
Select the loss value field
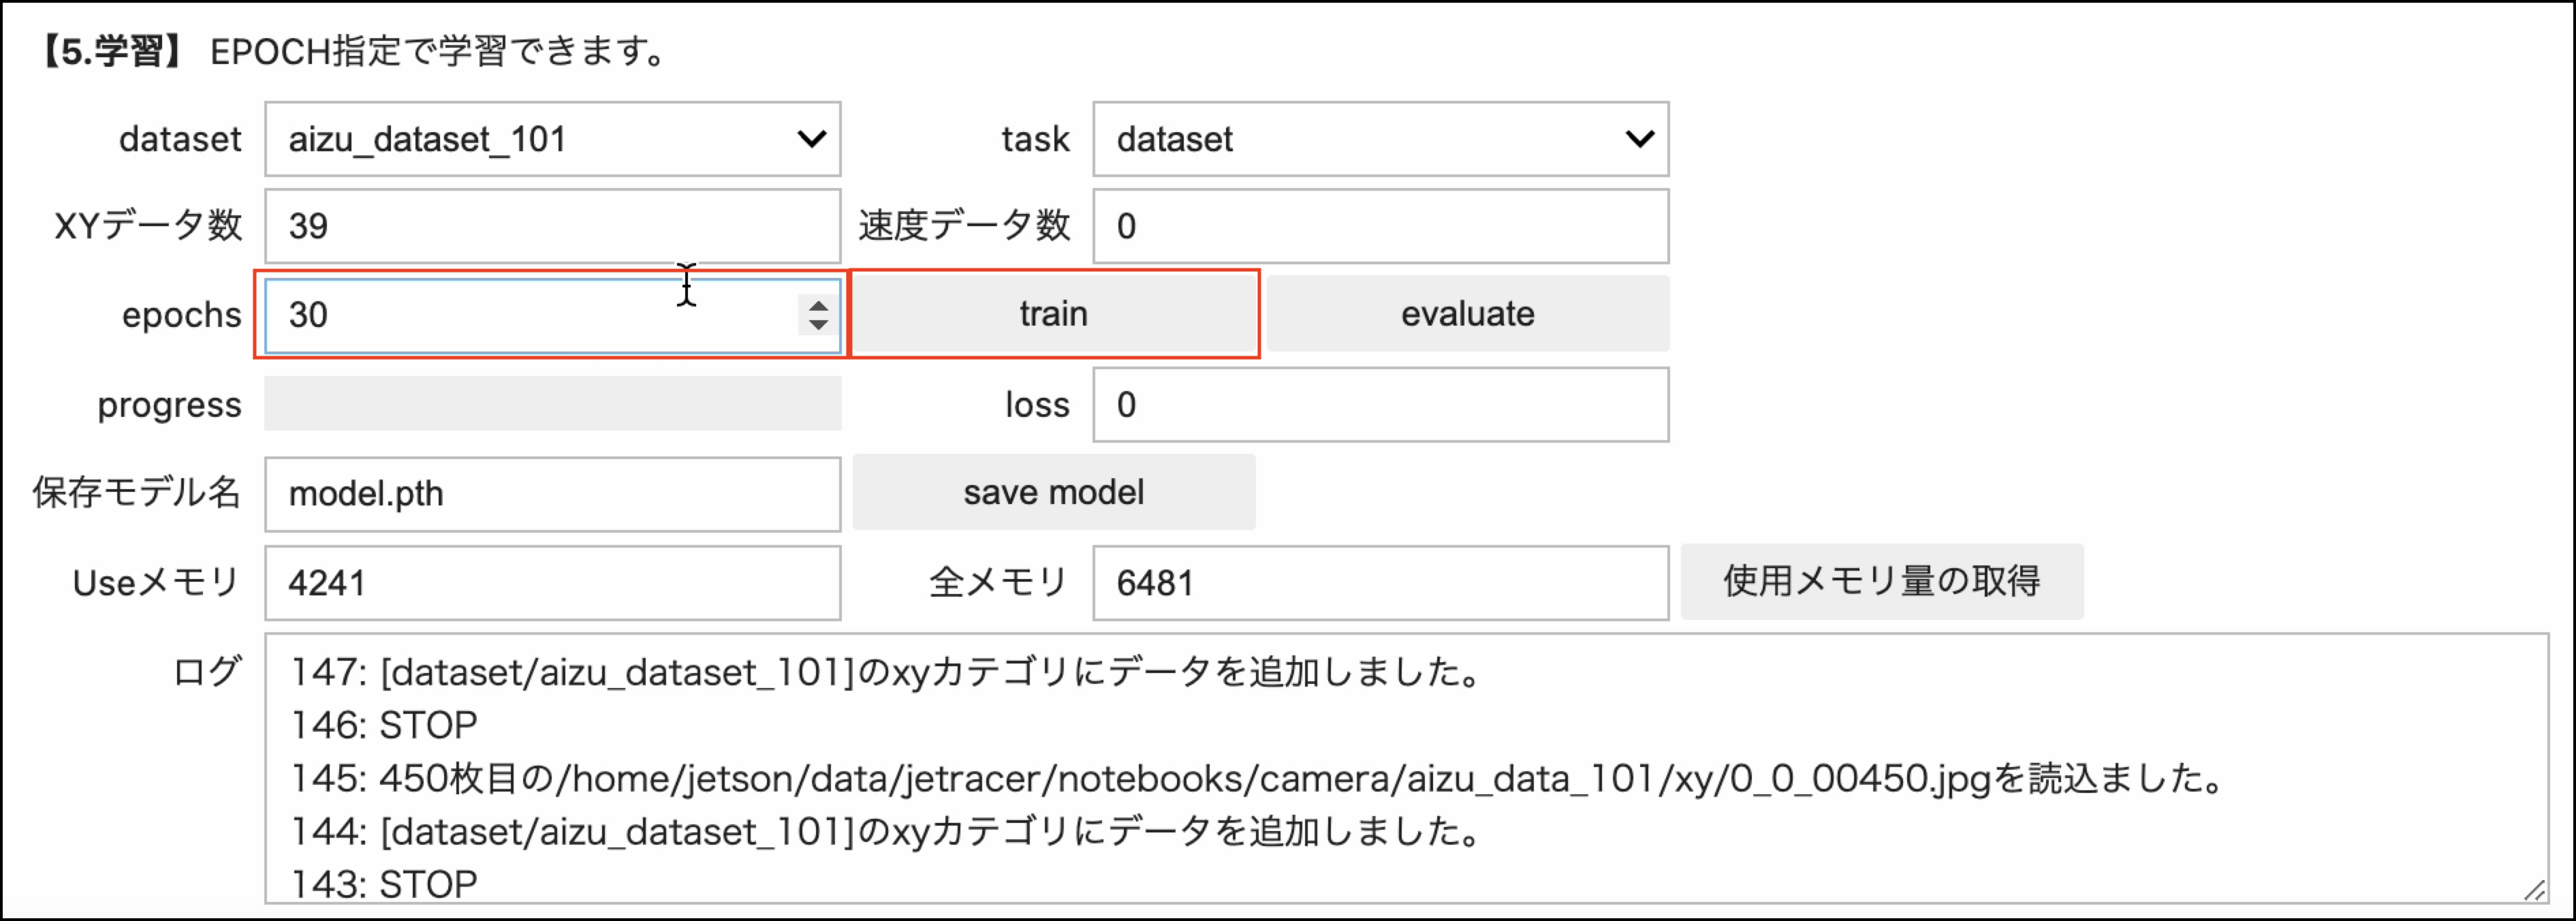[1380, 405]
